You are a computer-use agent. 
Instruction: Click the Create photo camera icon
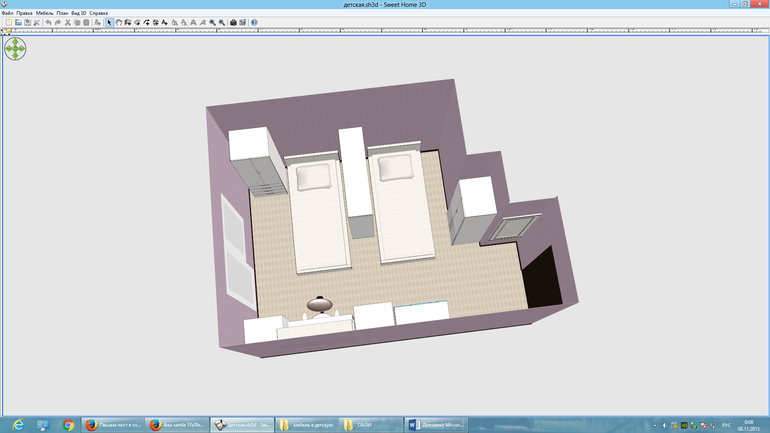233,22
